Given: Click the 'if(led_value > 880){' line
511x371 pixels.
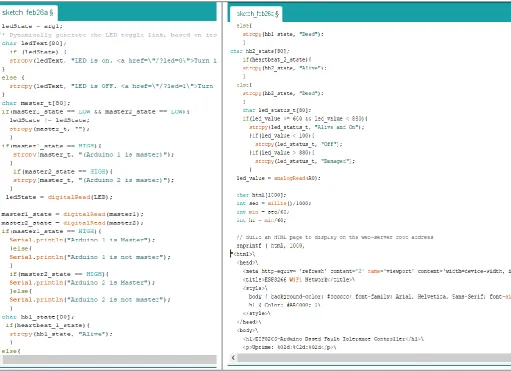Looking at the screenshot, I should pos(282,153).
